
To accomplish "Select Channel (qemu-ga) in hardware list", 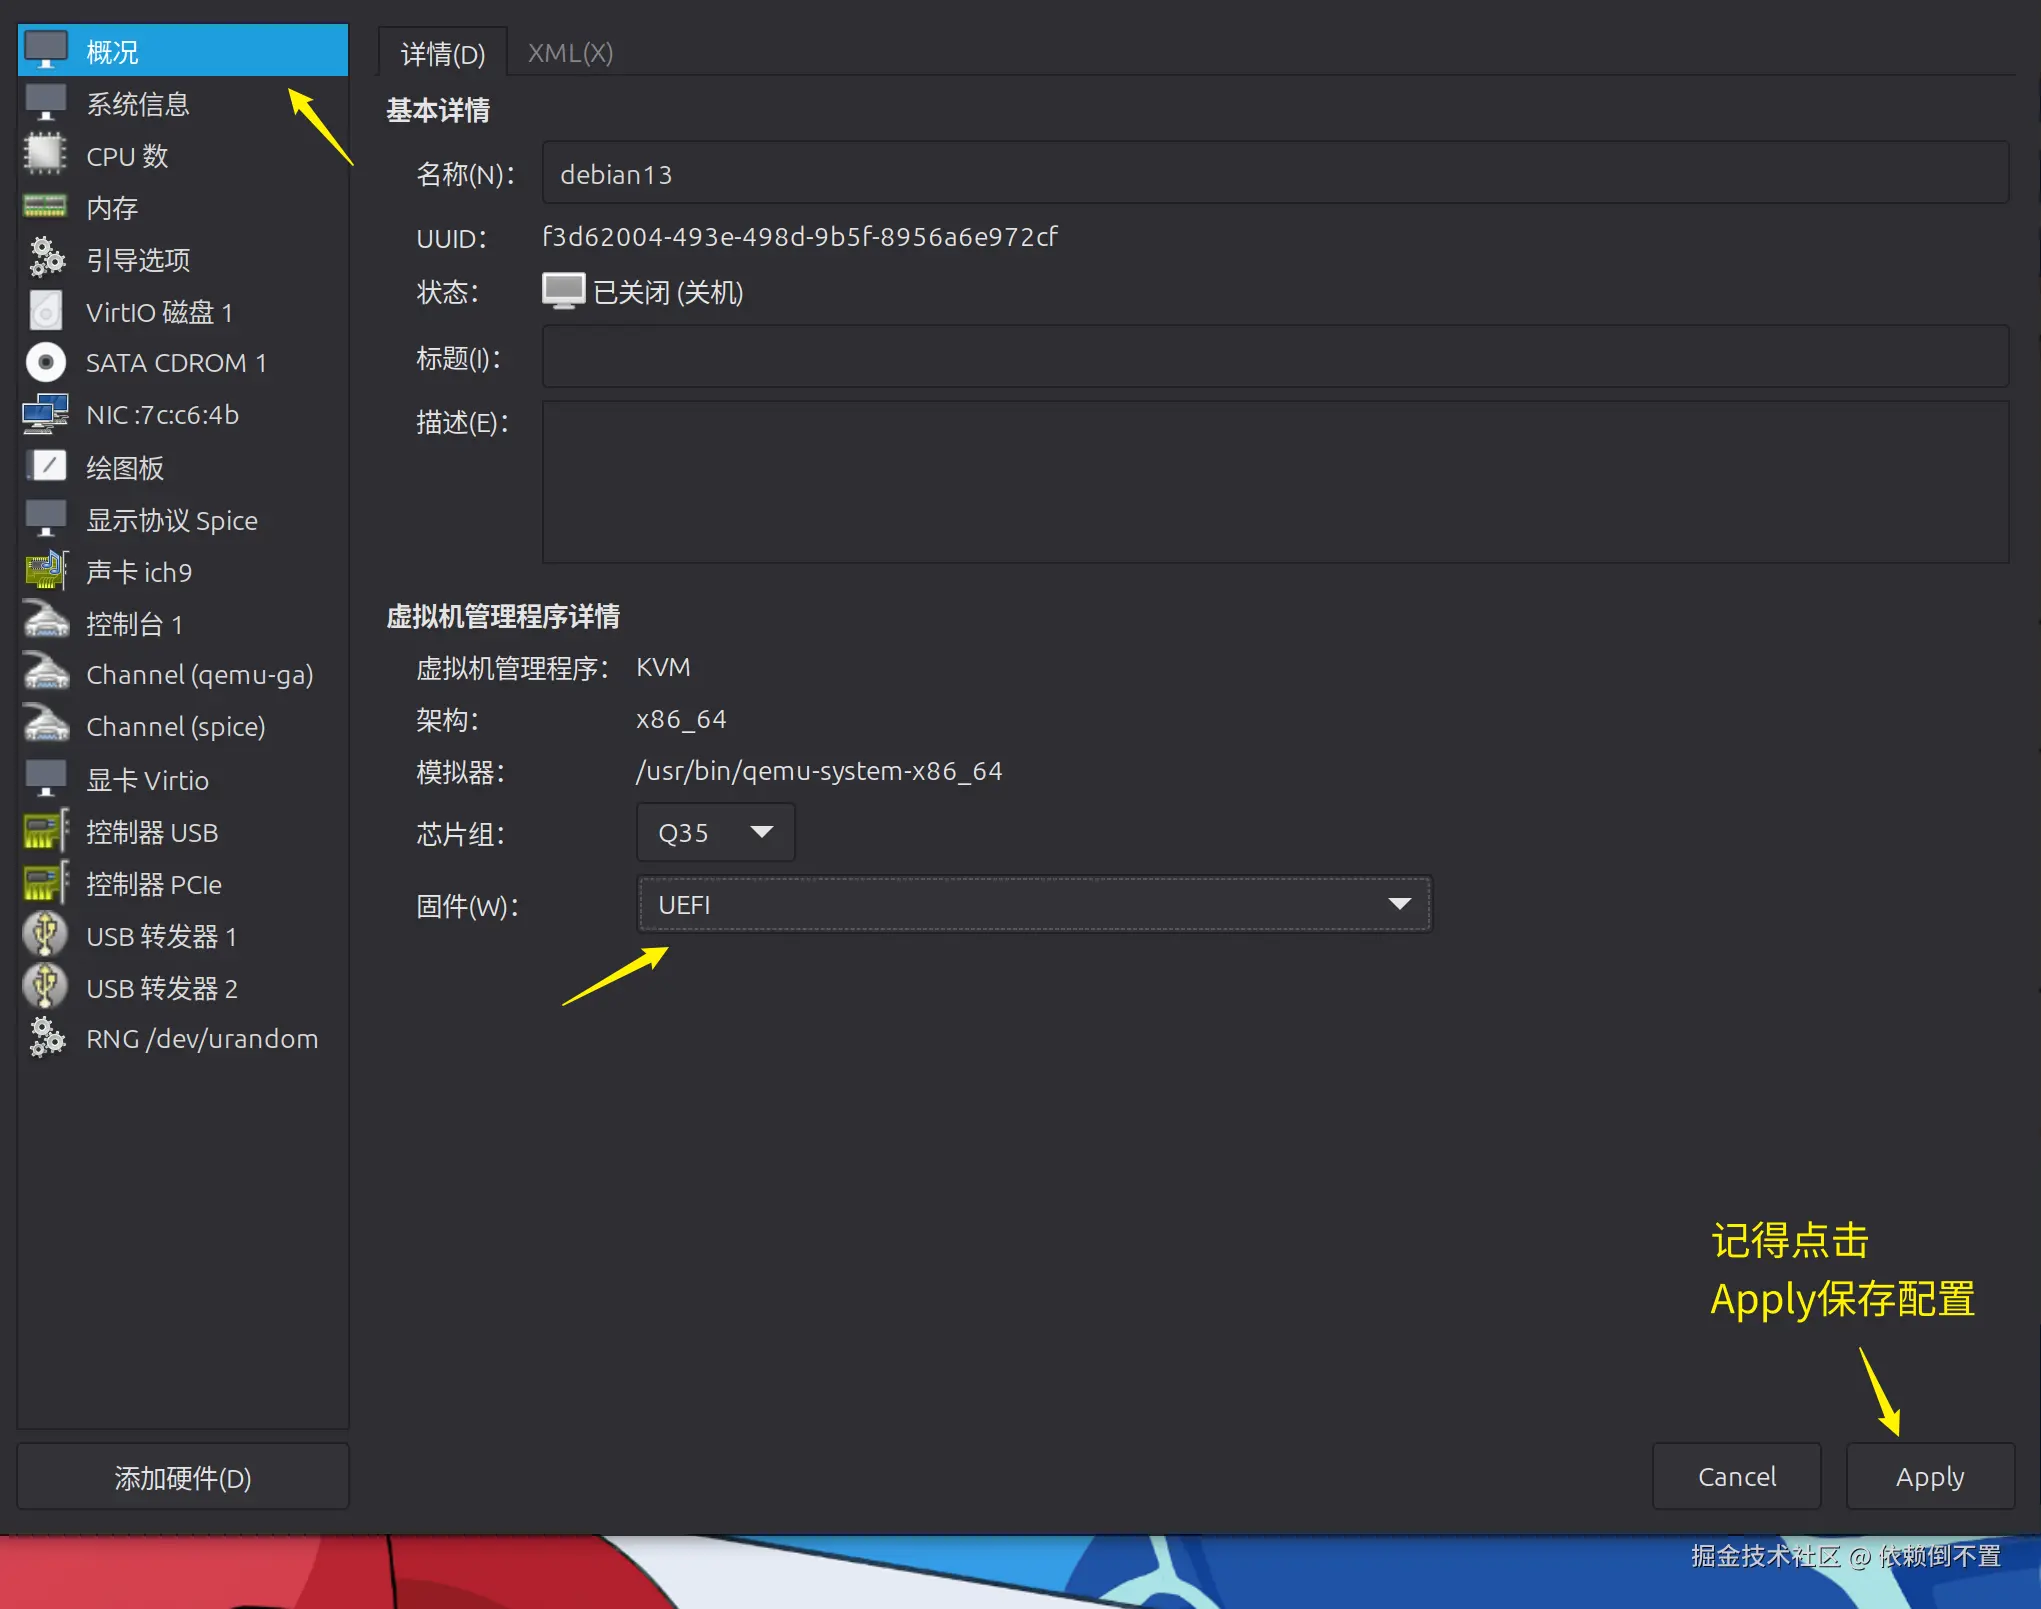I will 199,675.
